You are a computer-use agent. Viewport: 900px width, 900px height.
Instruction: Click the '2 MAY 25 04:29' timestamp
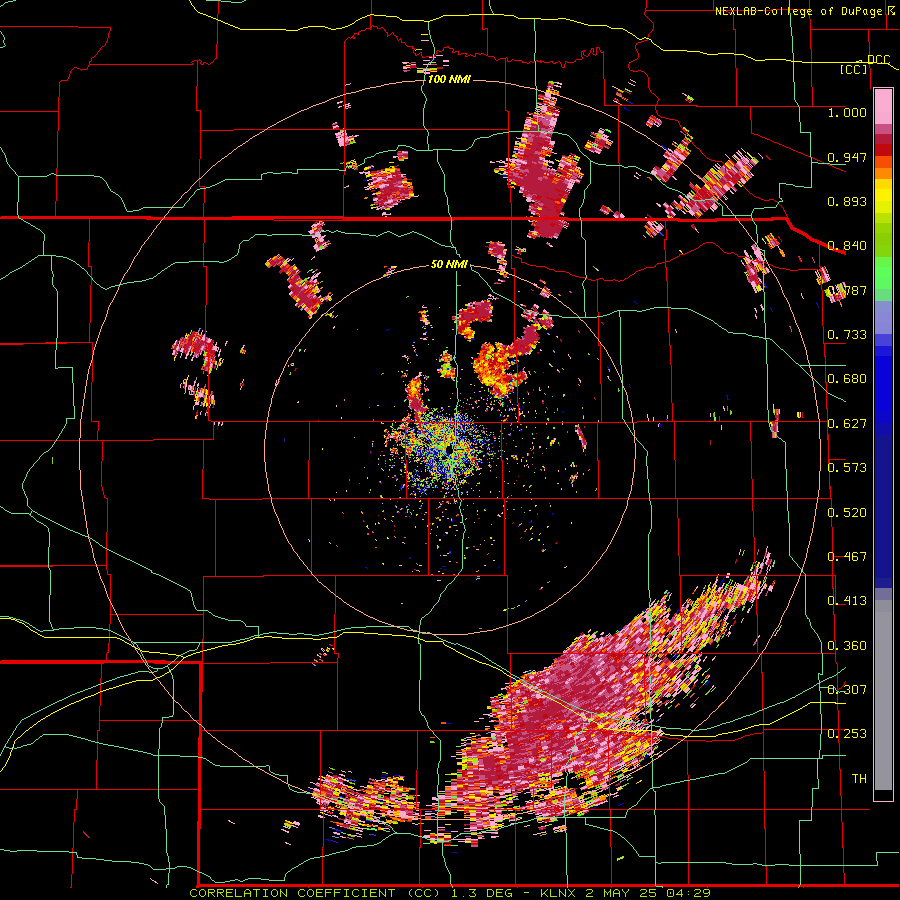(x=648, y=893)
